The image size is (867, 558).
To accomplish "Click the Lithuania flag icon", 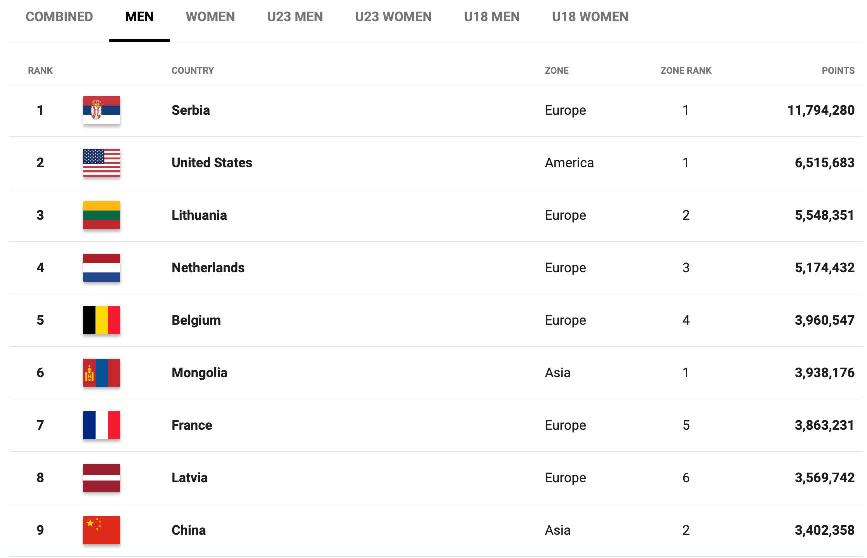I will [101, 215].
